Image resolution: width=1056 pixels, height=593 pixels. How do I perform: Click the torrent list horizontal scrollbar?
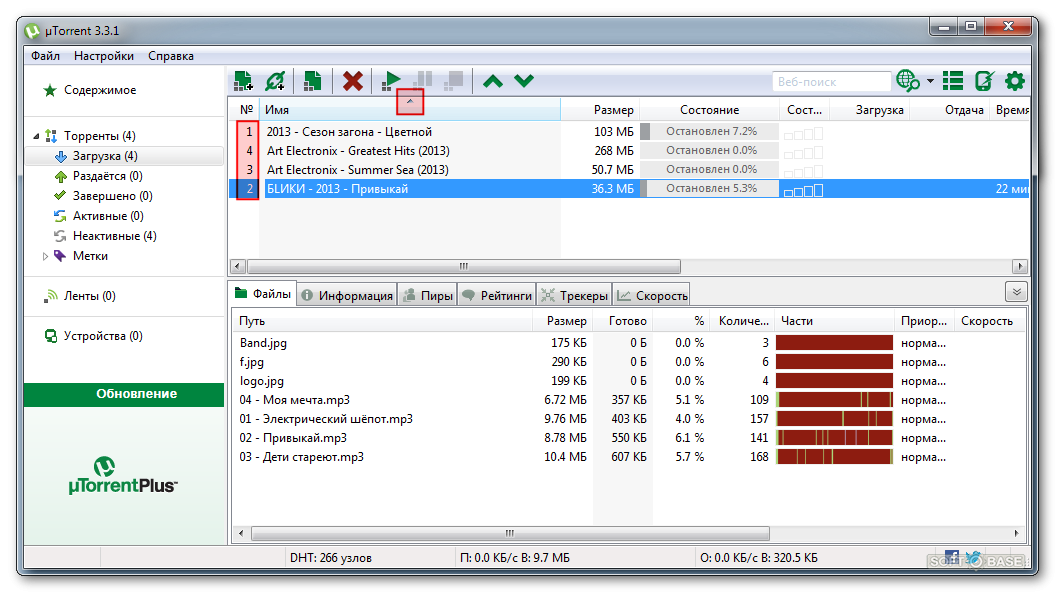tap(464, 267)
